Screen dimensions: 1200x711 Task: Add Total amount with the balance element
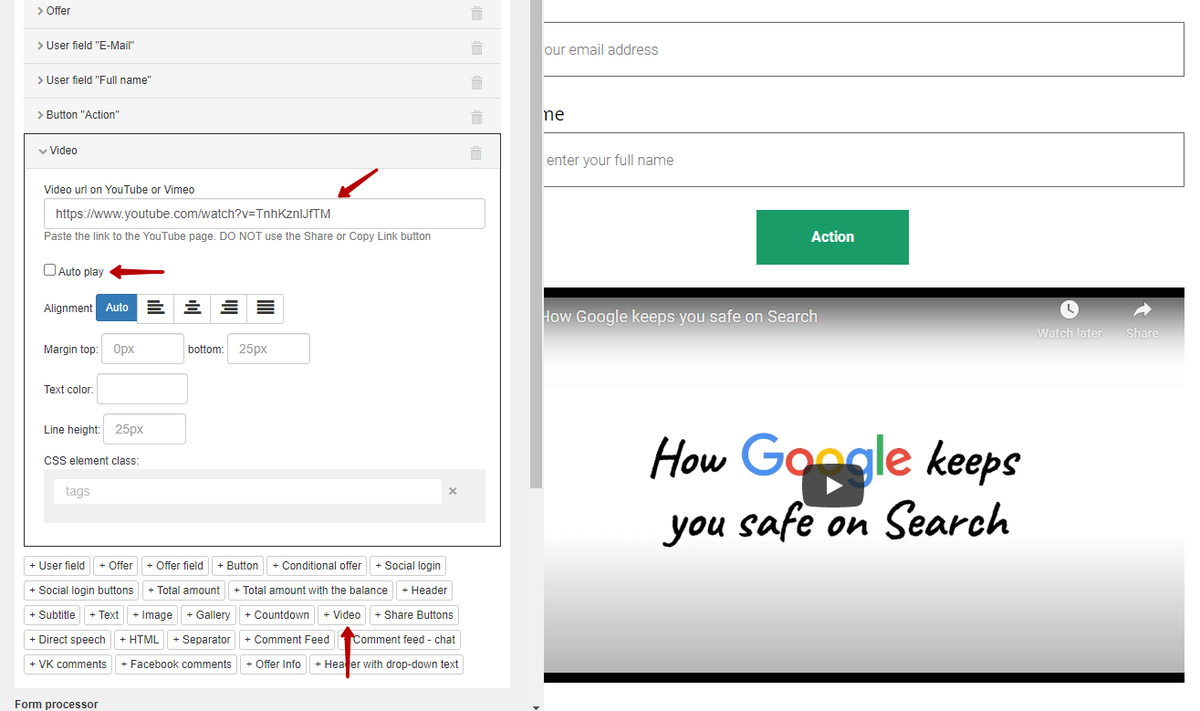(x=311, y=591)
